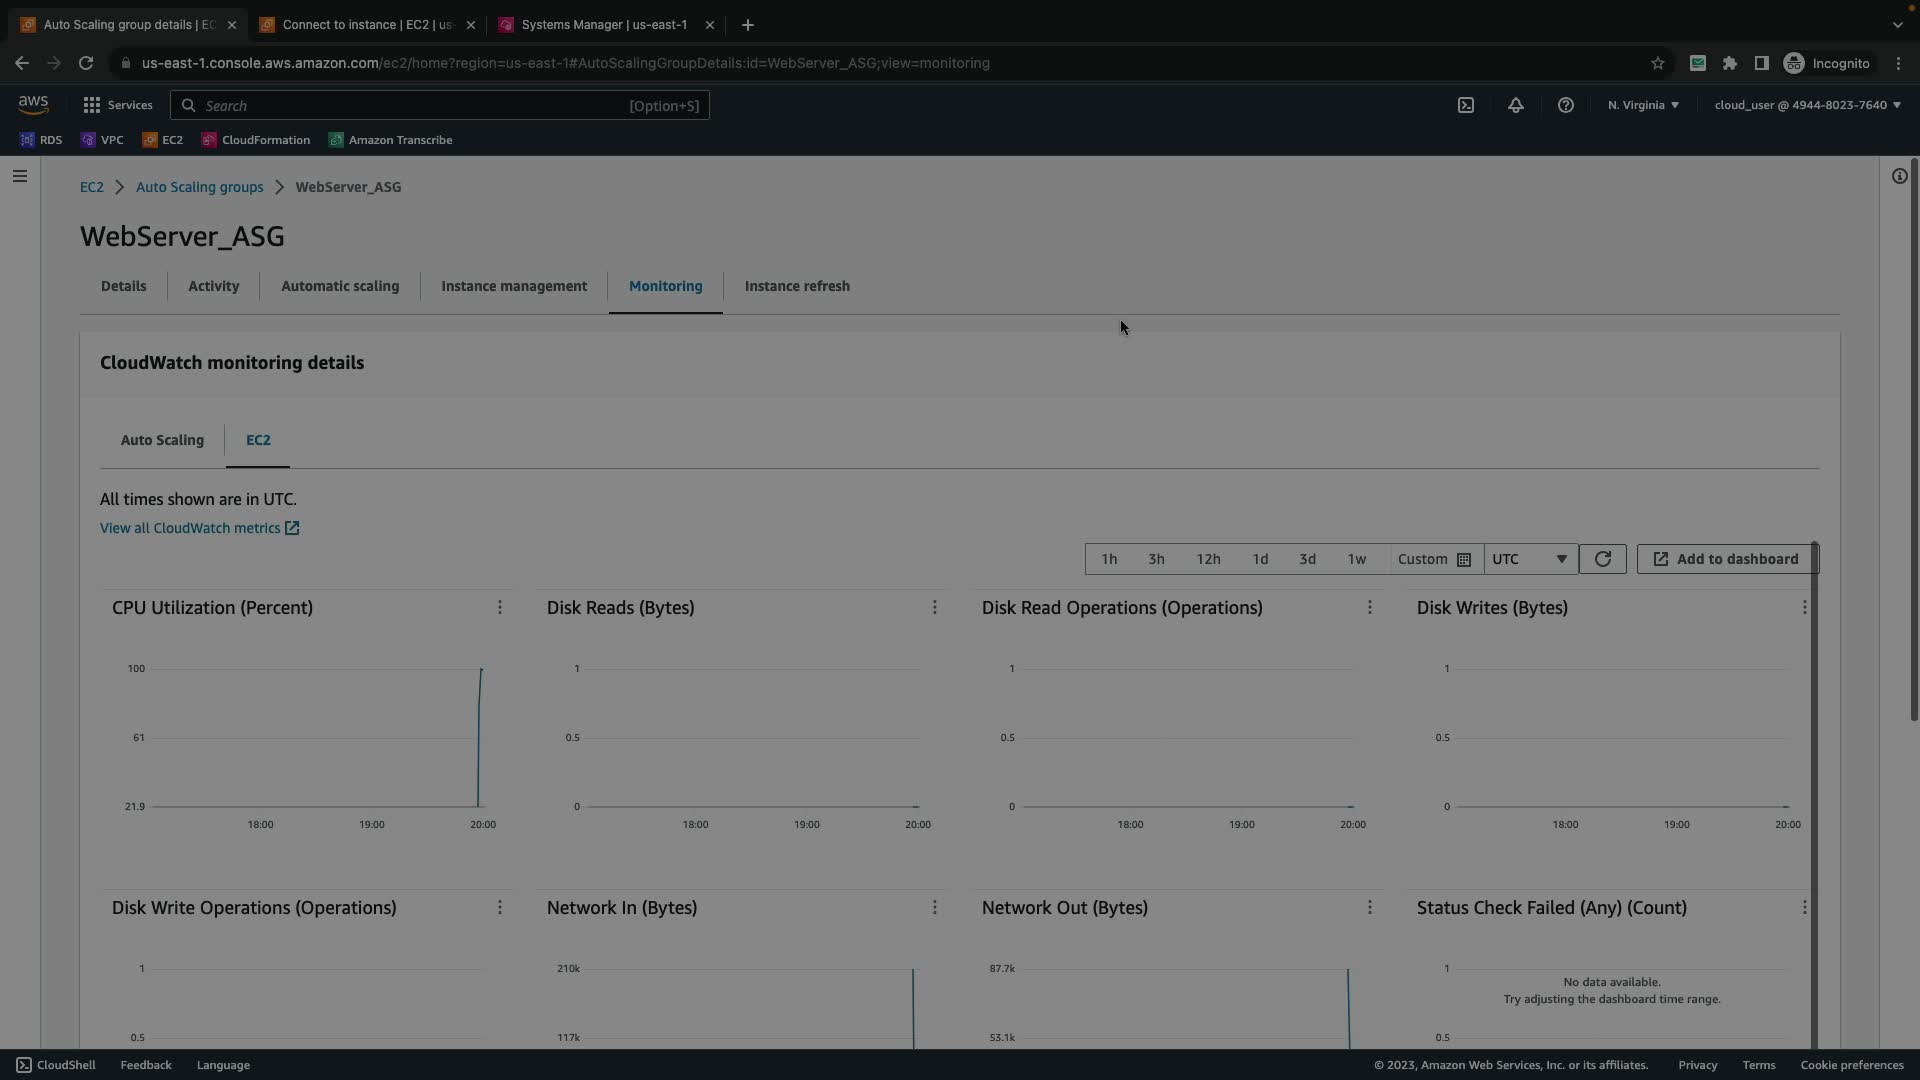
Task: Open CPU Utilization widget options menu
Action: tap(500, 608)
